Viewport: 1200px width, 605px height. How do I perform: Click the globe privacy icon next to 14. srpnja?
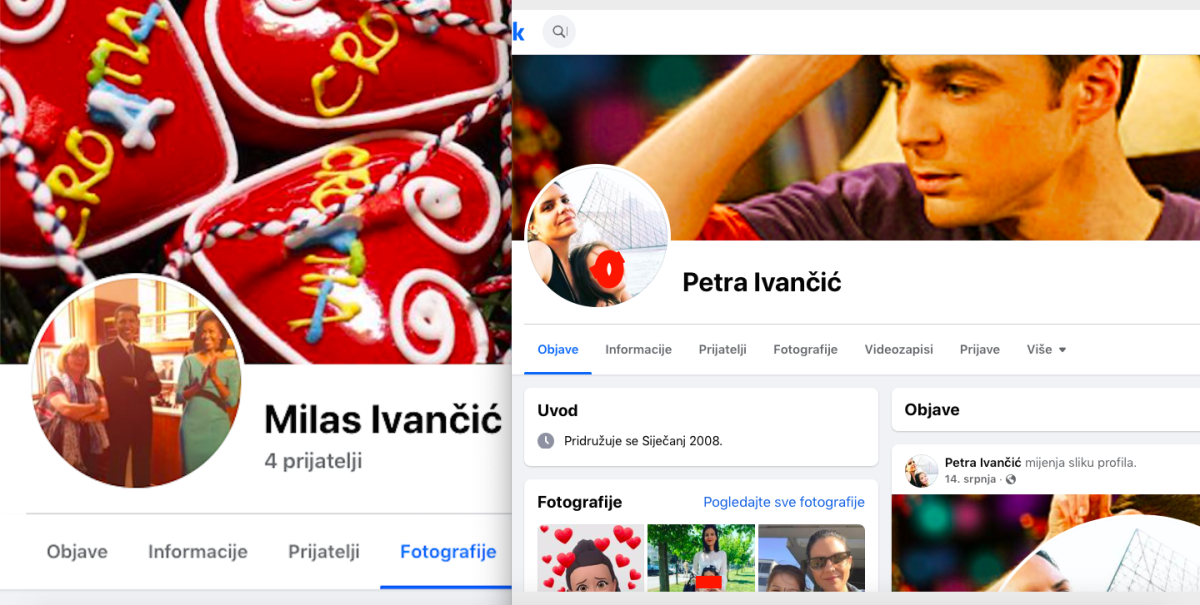point(1010,480)
